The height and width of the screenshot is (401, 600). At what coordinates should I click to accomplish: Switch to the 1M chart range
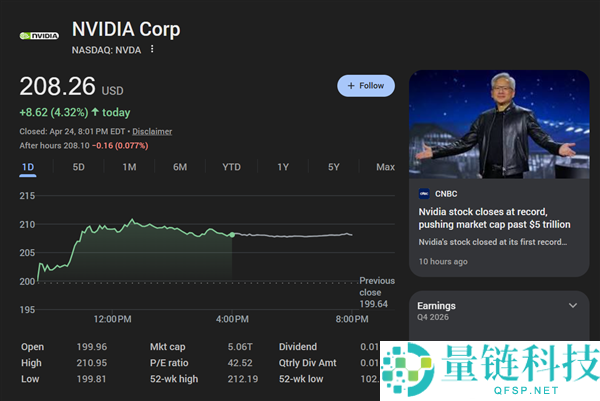coord(129,167)
